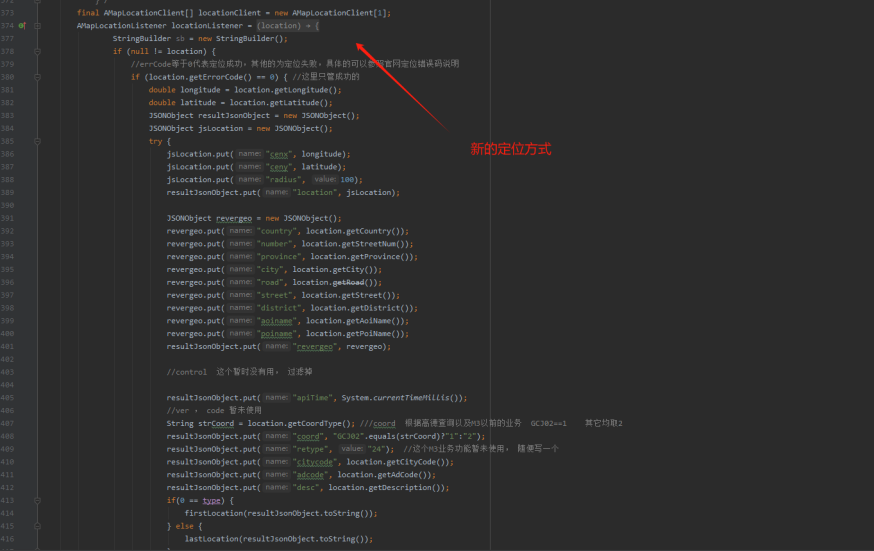
Task: Collapse the "if (null != location)" block
Action: tap(37, 51)
